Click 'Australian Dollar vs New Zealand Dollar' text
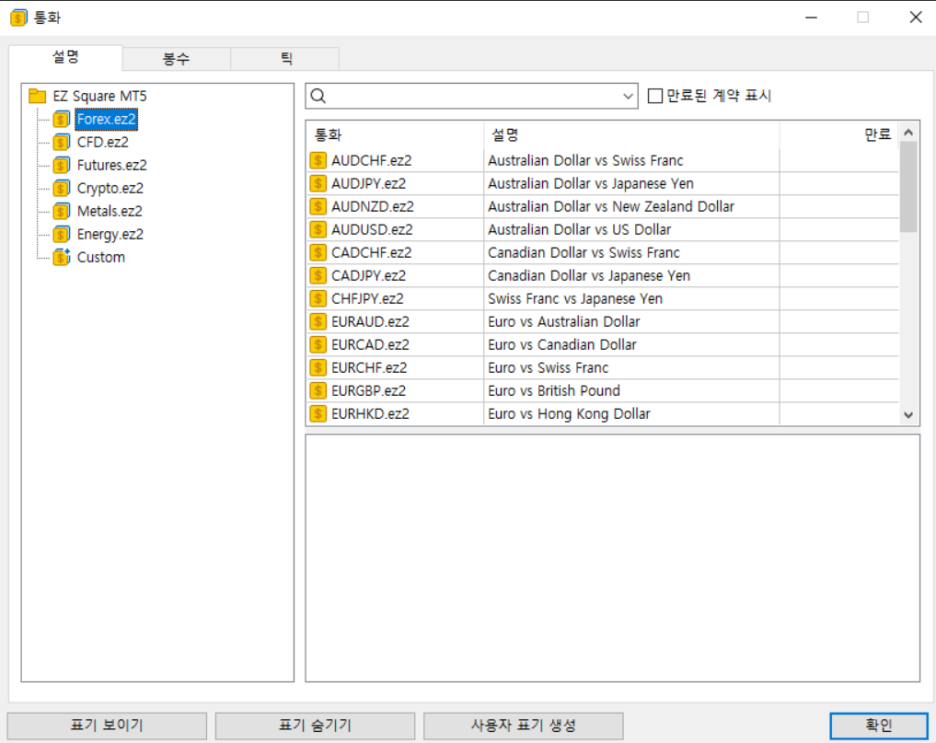 point(611,206)
